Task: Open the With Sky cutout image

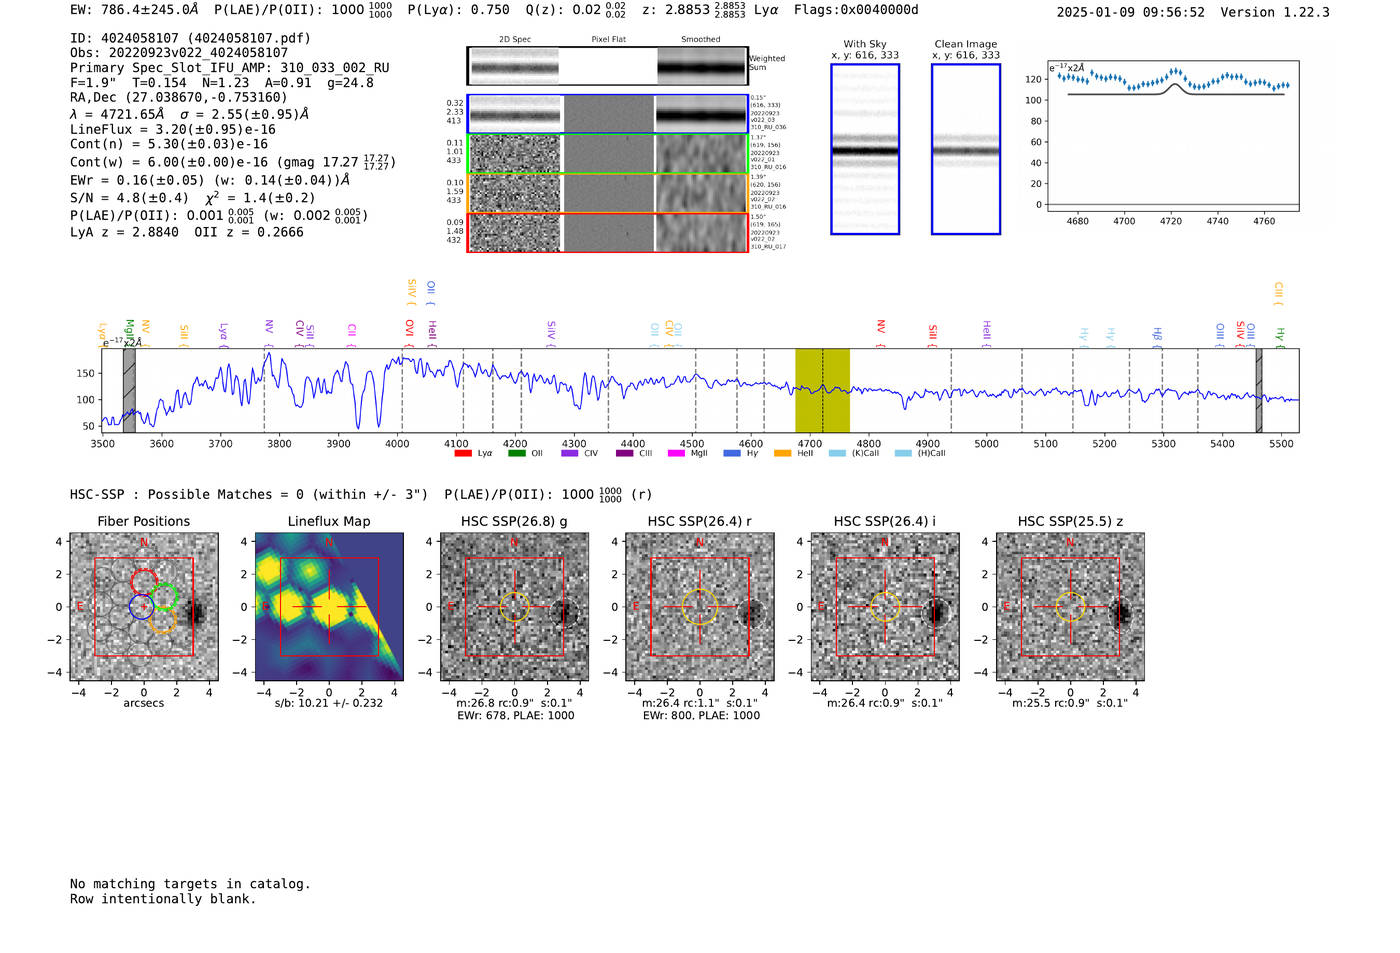Action: point(865,149)
